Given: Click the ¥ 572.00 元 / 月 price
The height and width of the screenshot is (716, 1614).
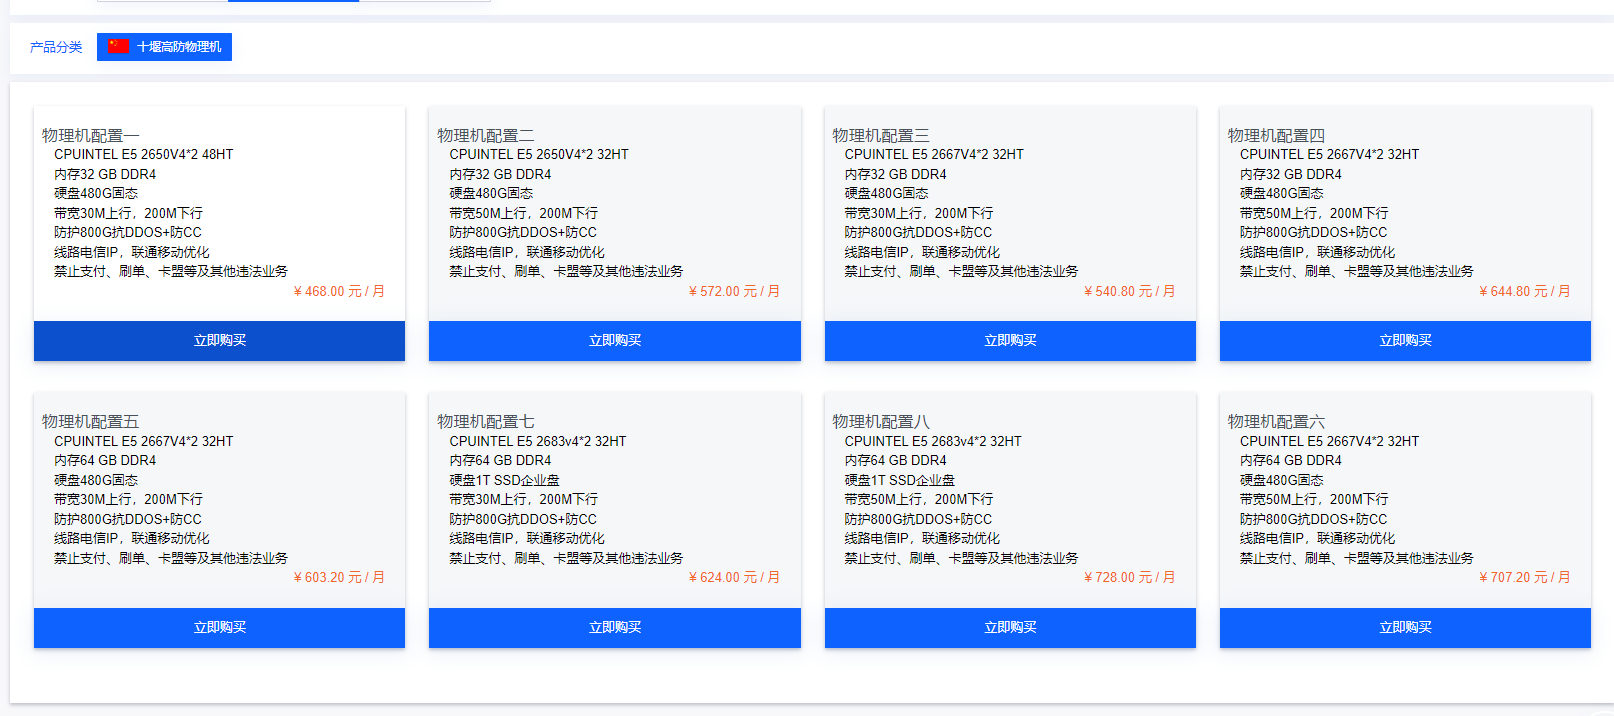Looking at the screenshot, I should pos(734,291).
